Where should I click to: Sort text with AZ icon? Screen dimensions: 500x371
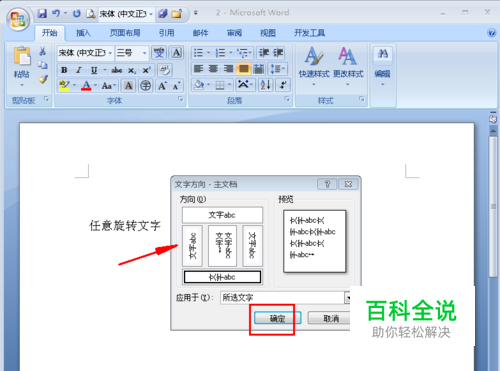coord(266,85)
